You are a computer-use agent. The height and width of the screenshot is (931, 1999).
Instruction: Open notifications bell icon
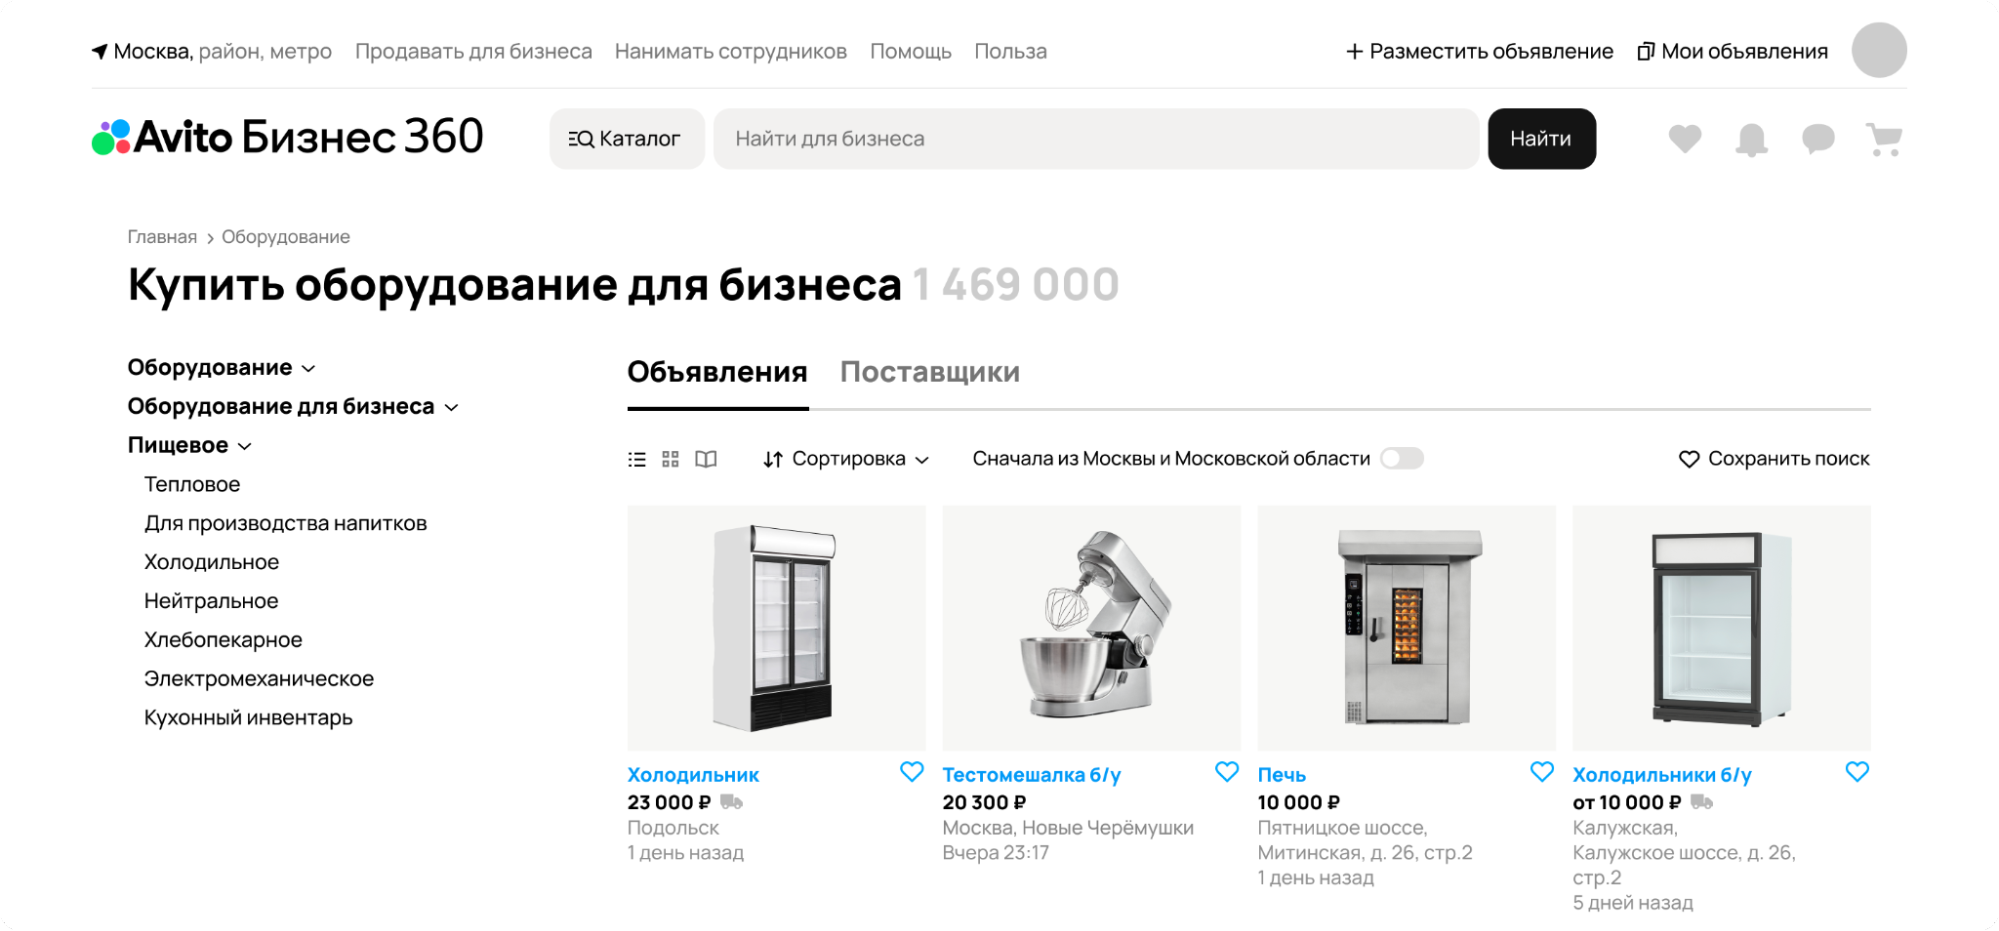tap(1751, 140)
